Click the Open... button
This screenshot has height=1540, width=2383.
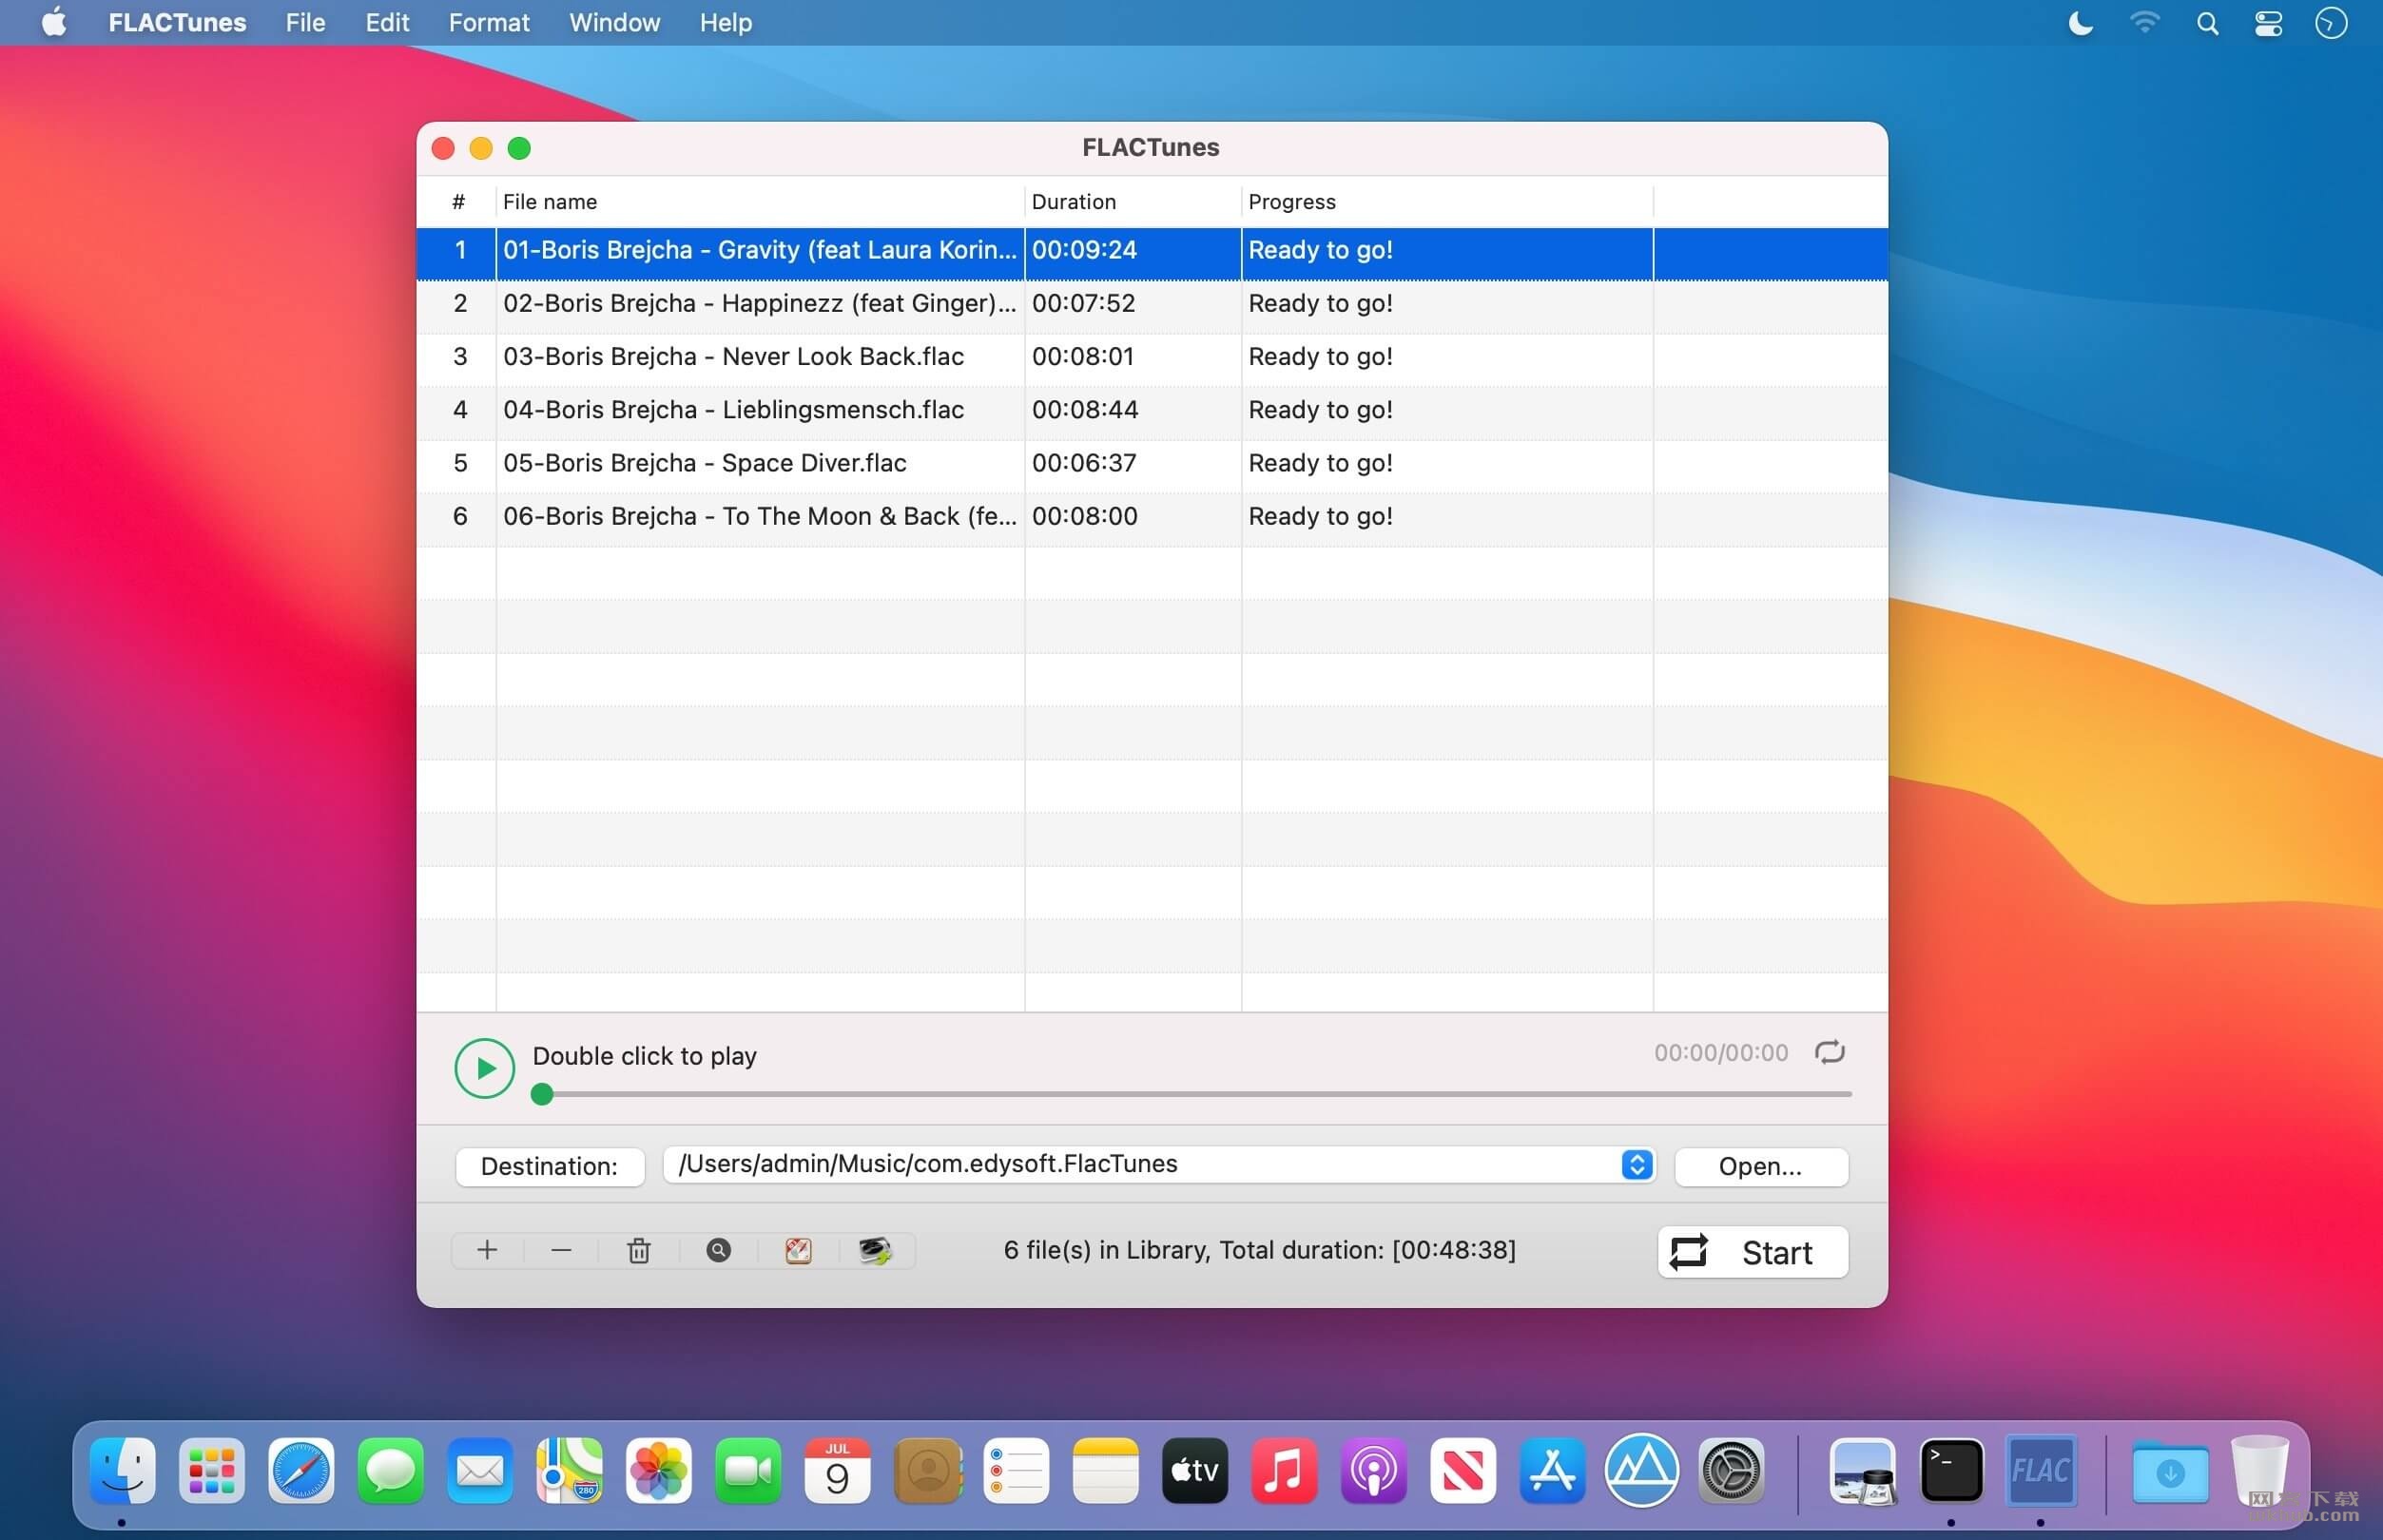coord(1760,1166)
